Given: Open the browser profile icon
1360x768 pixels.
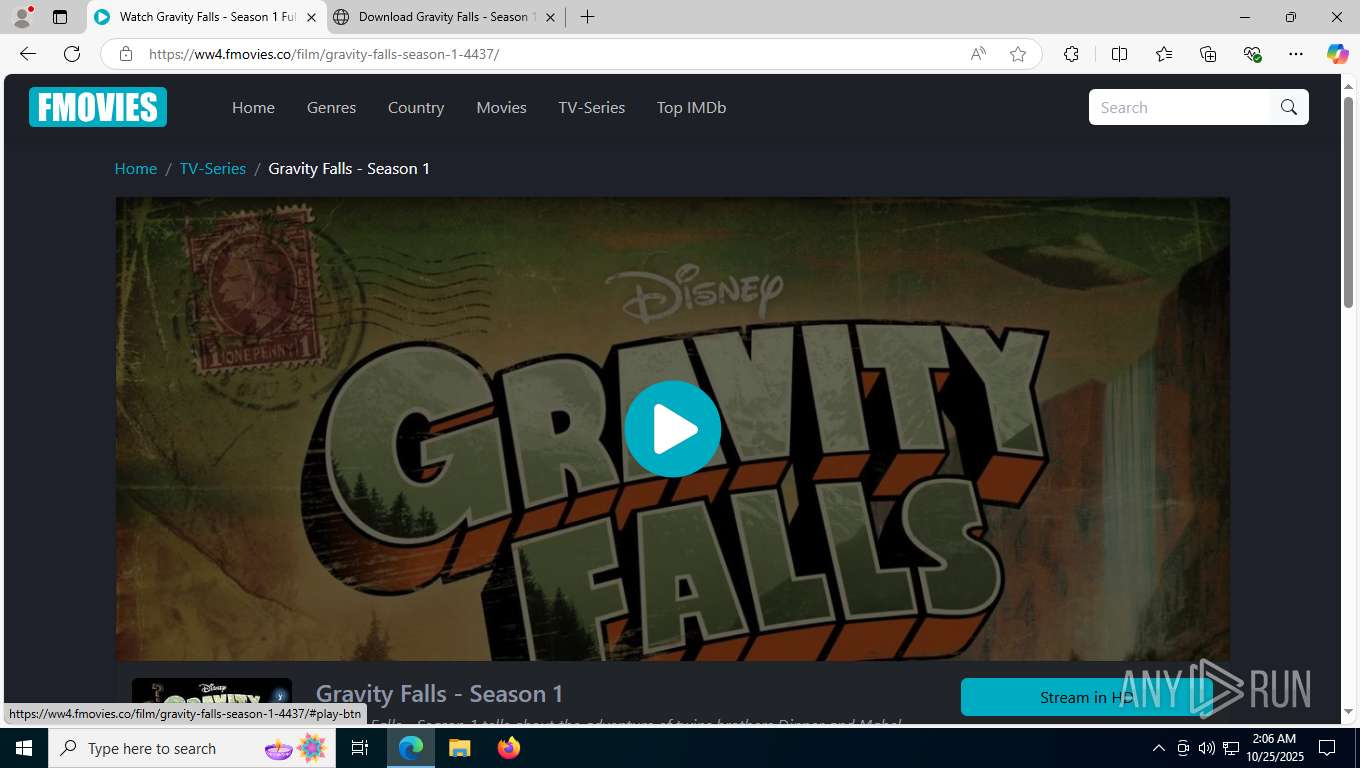Looking at the screenshot, I should (x=22, y=17).
